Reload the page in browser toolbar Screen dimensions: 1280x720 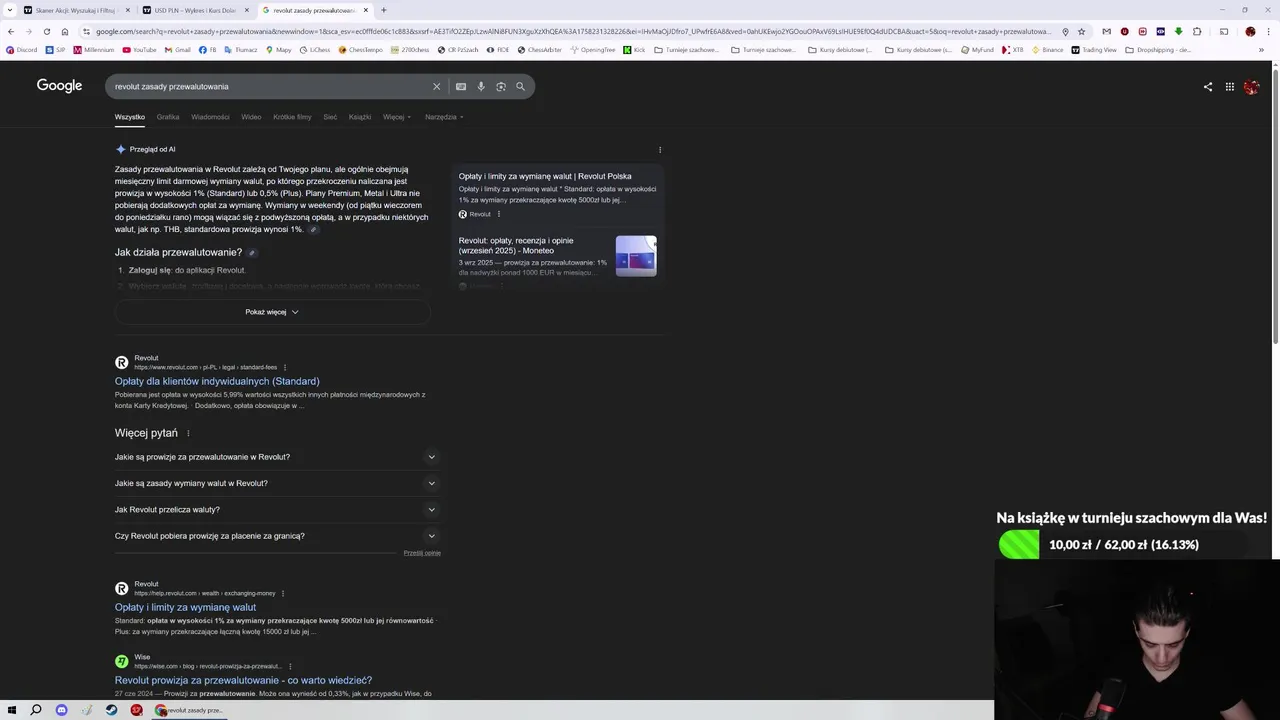pos(46,32)
